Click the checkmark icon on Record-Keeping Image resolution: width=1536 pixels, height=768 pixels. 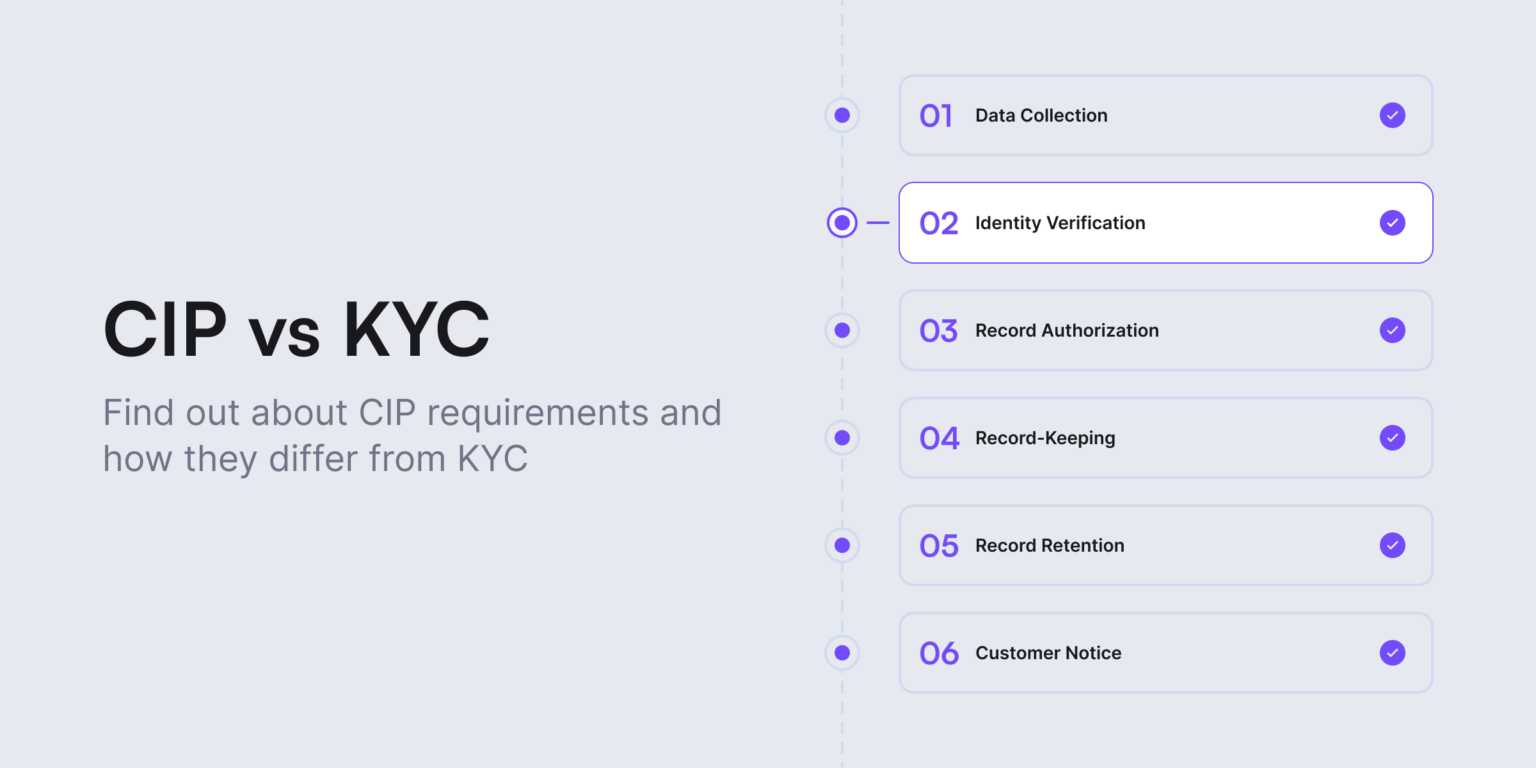click(x=1392, y=437)
